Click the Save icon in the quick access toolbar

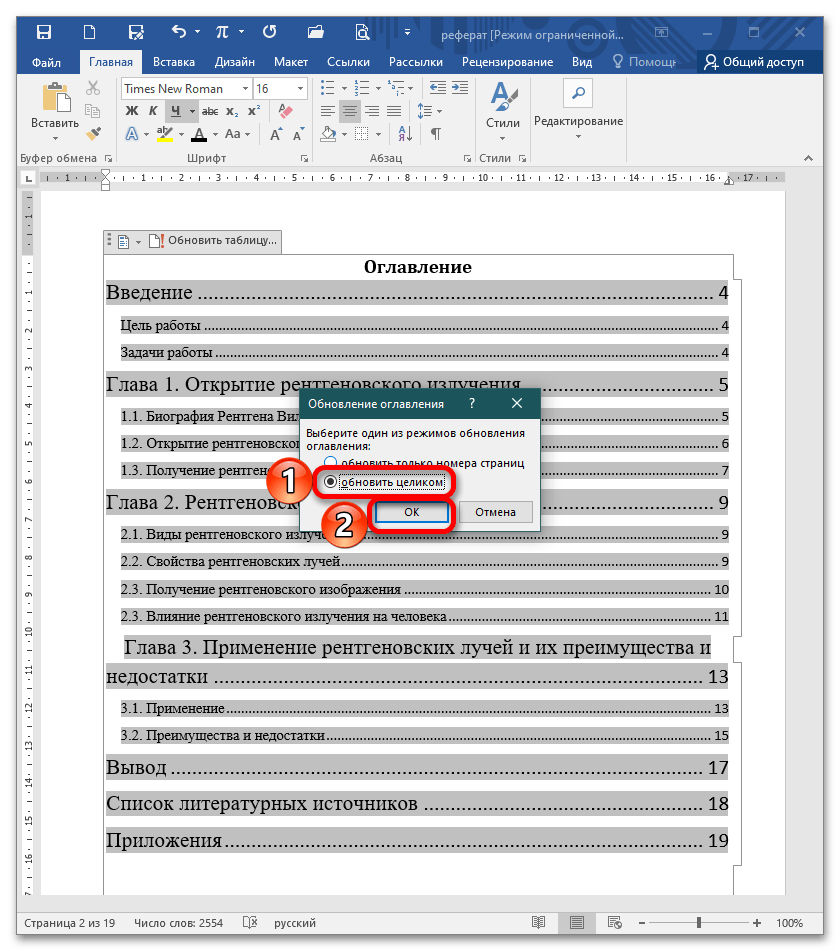coord(44,32)
